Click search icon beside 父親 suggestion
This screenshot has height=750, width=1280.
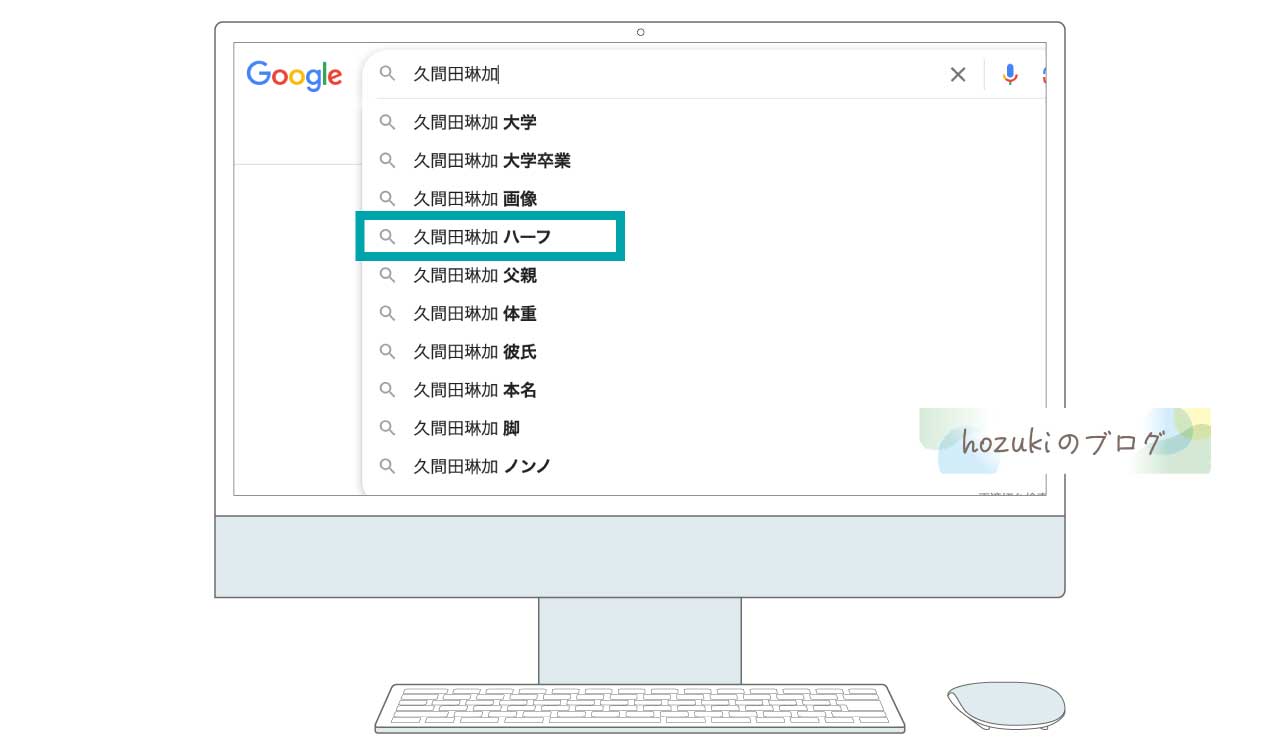point(387,275)
